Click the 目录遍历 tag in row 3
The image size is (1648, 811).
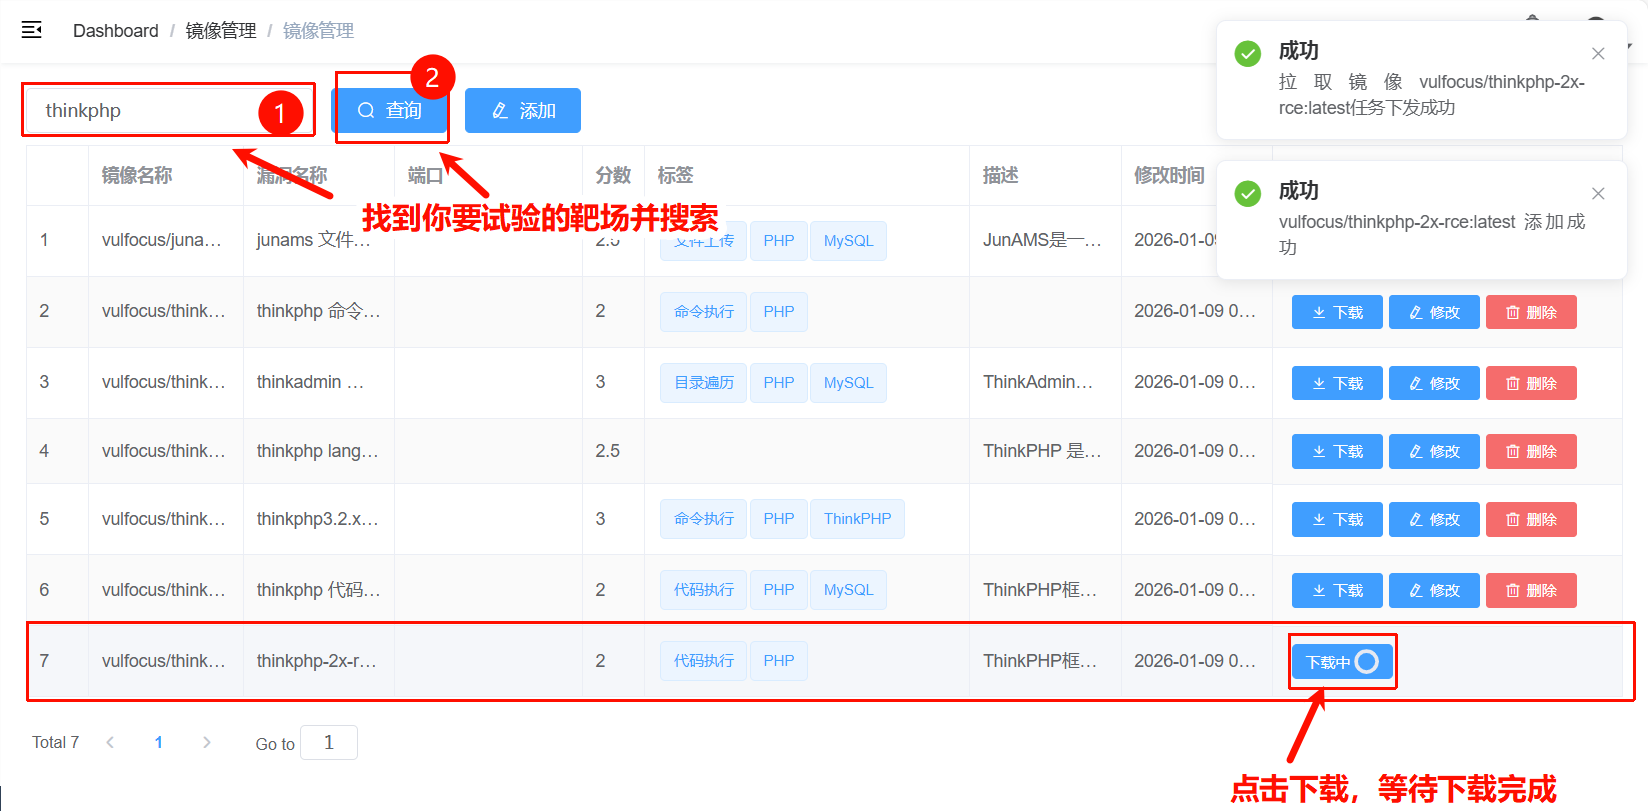[x=703, y=383]
